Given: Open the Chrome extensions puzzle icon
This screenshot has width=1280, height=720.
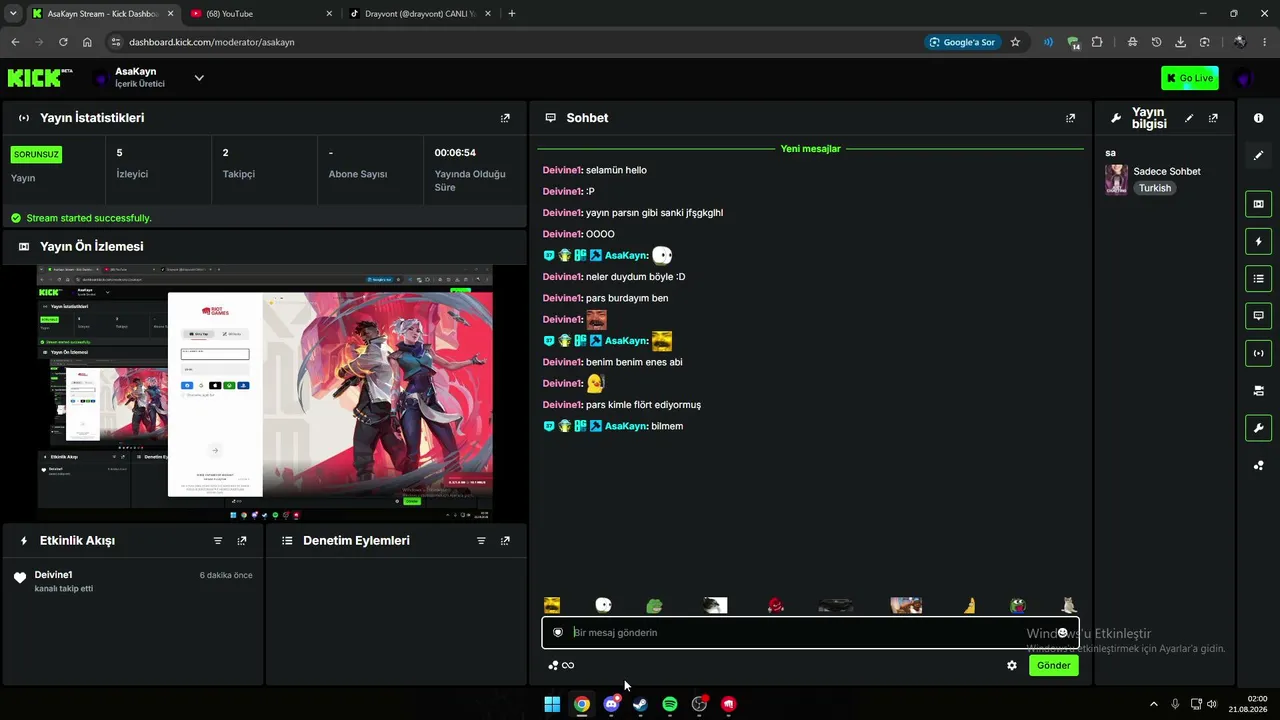Looking at the screenshot, I should (x=1097, y=42).
